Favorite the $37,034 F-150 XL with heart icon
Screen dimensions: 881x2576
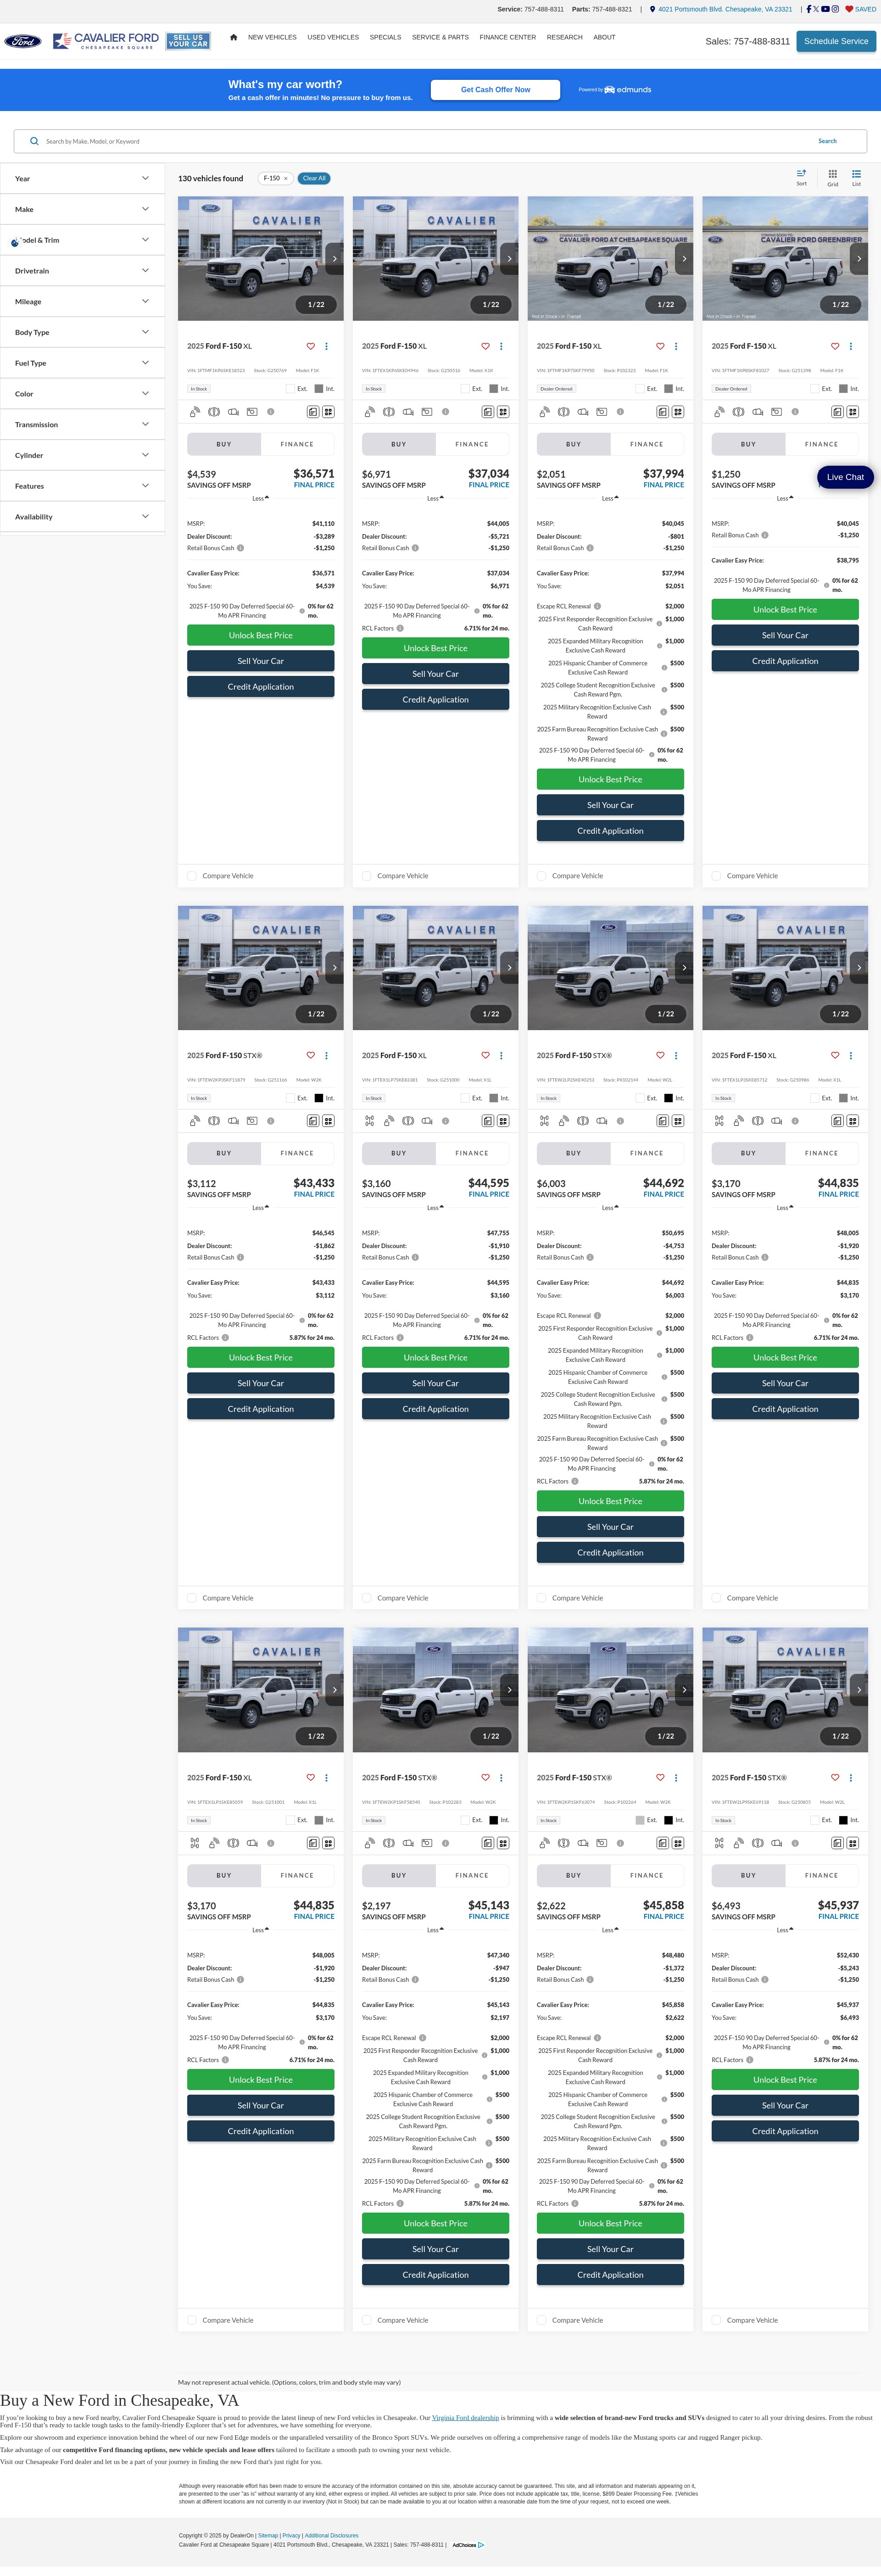485,346
